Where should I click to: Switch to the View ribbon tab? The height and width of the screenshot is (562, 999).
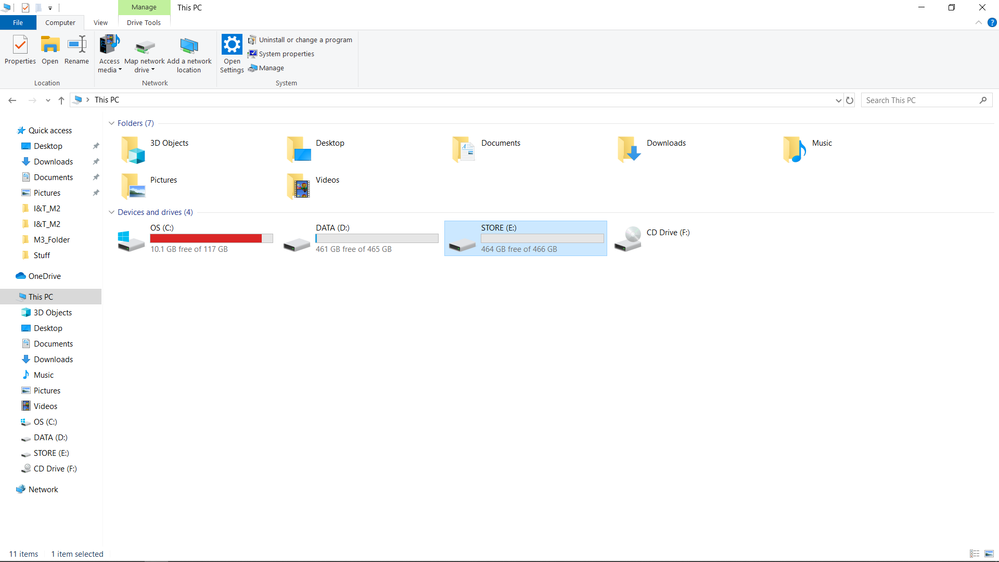point(101,22)
